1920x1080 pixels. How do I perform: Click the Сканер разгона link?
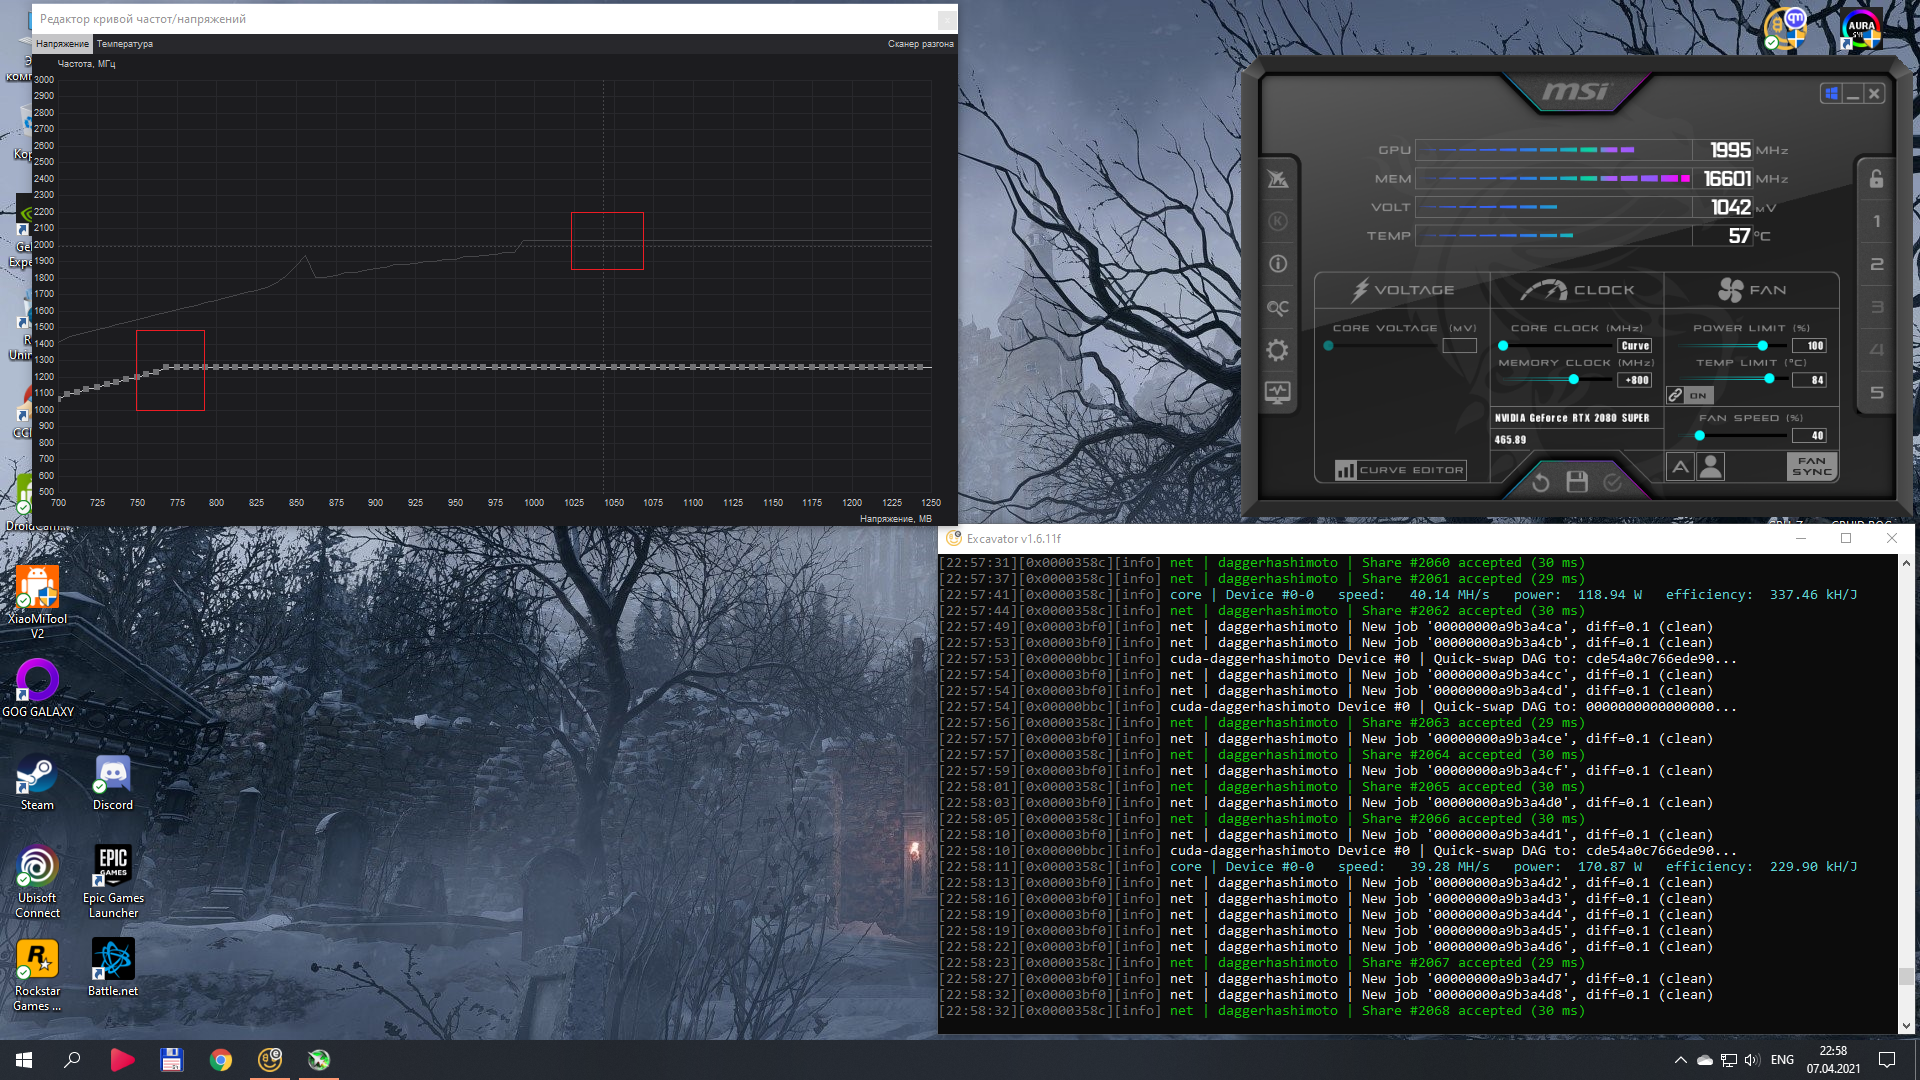920,44
